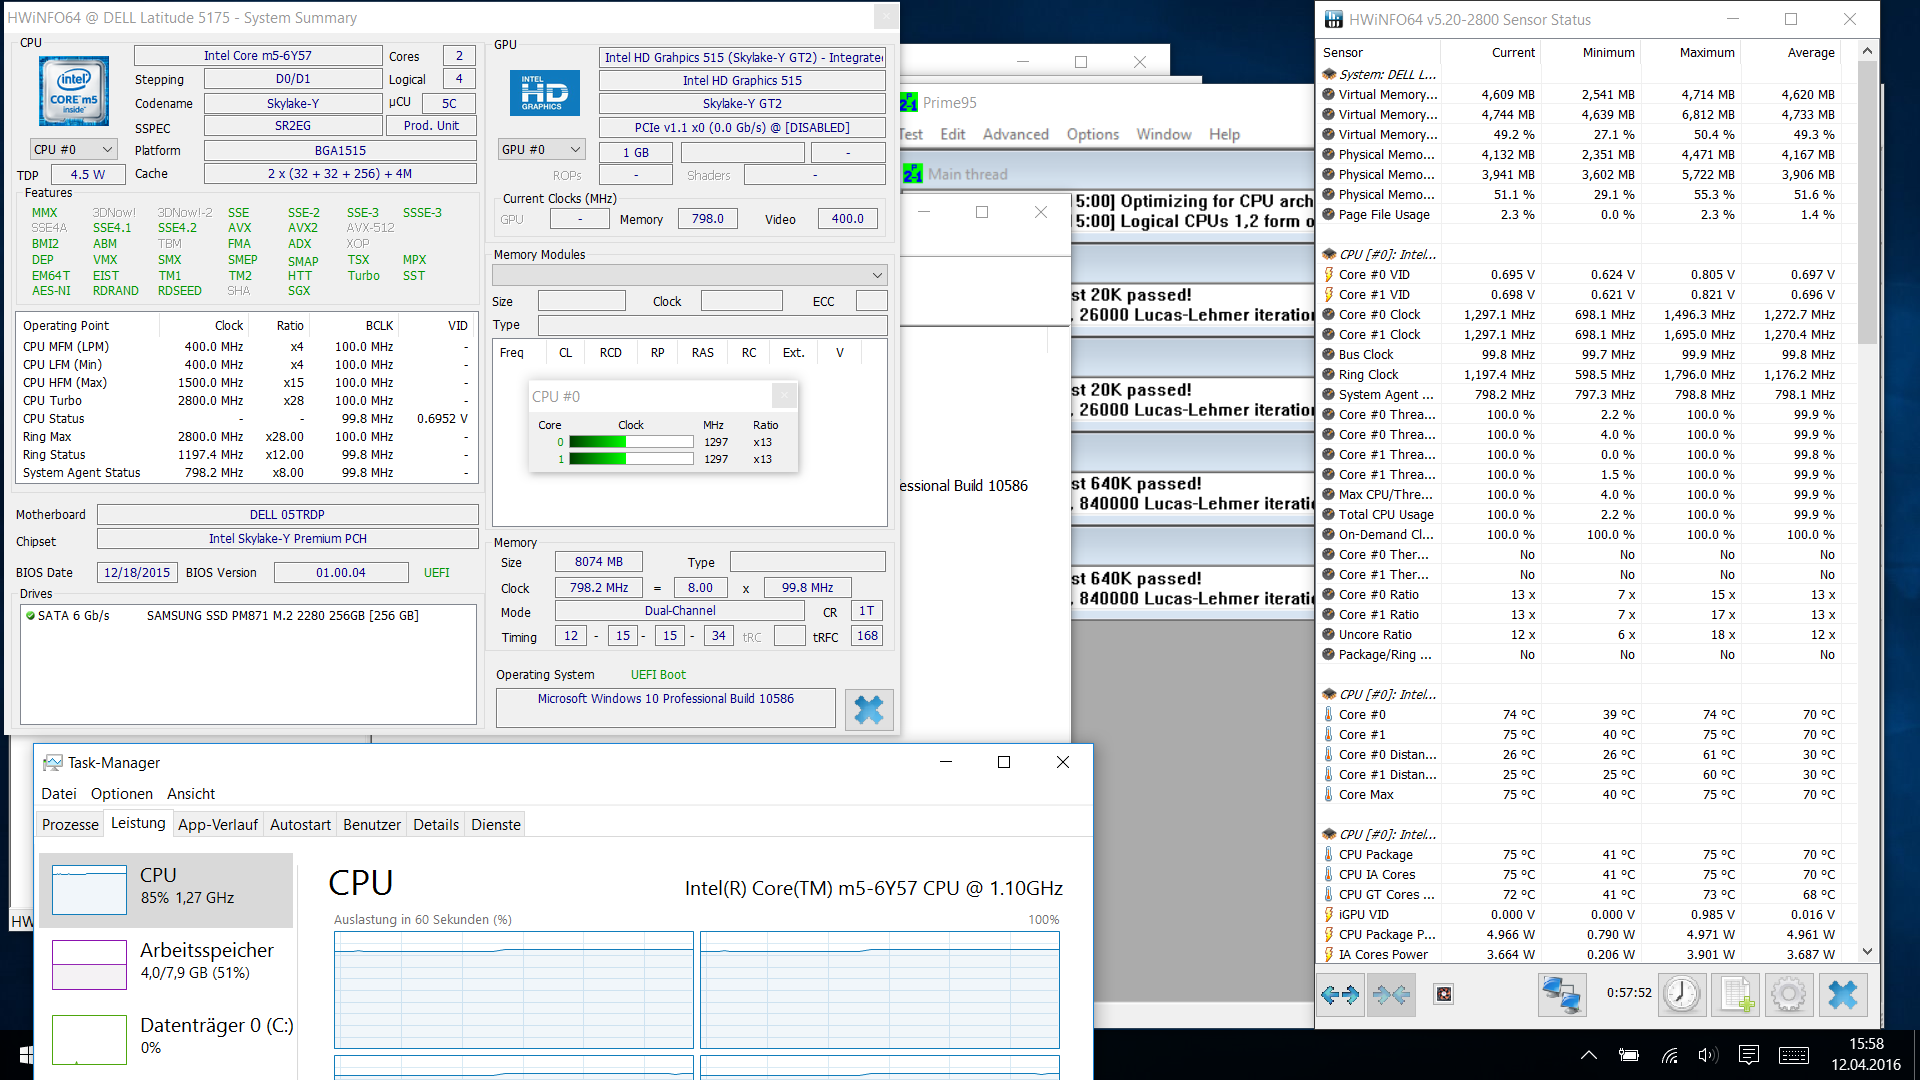The height and width of the screenshot is (1080, 1920).
Task: Open fan control in sensor window
Action: click(x=1443, y=994)
